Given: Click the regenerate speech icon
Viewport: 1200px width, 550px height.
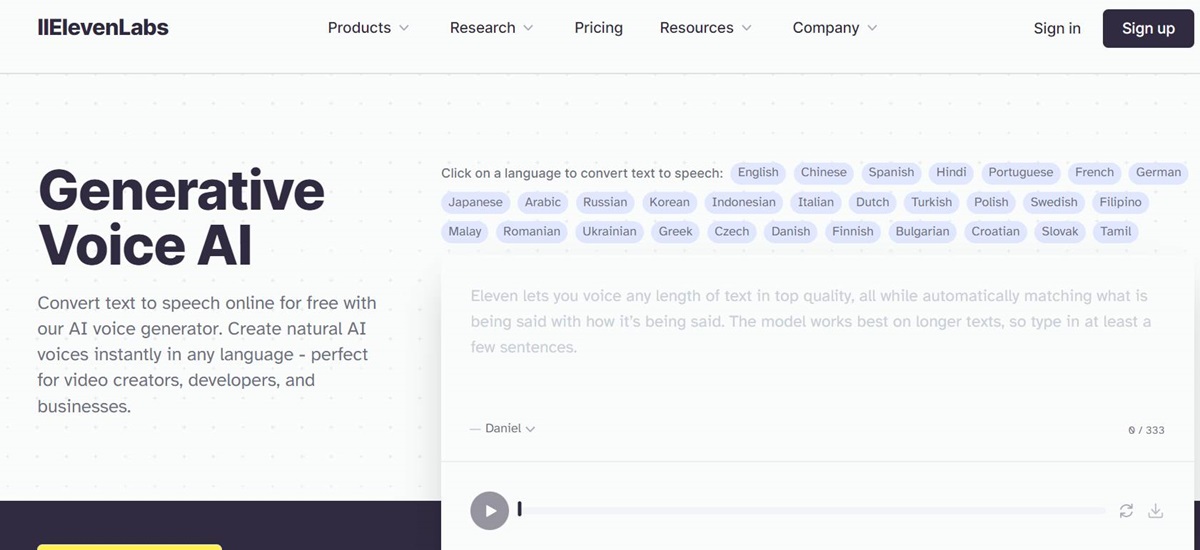Looking at the screenshot, I should [x=1126, y=511].
